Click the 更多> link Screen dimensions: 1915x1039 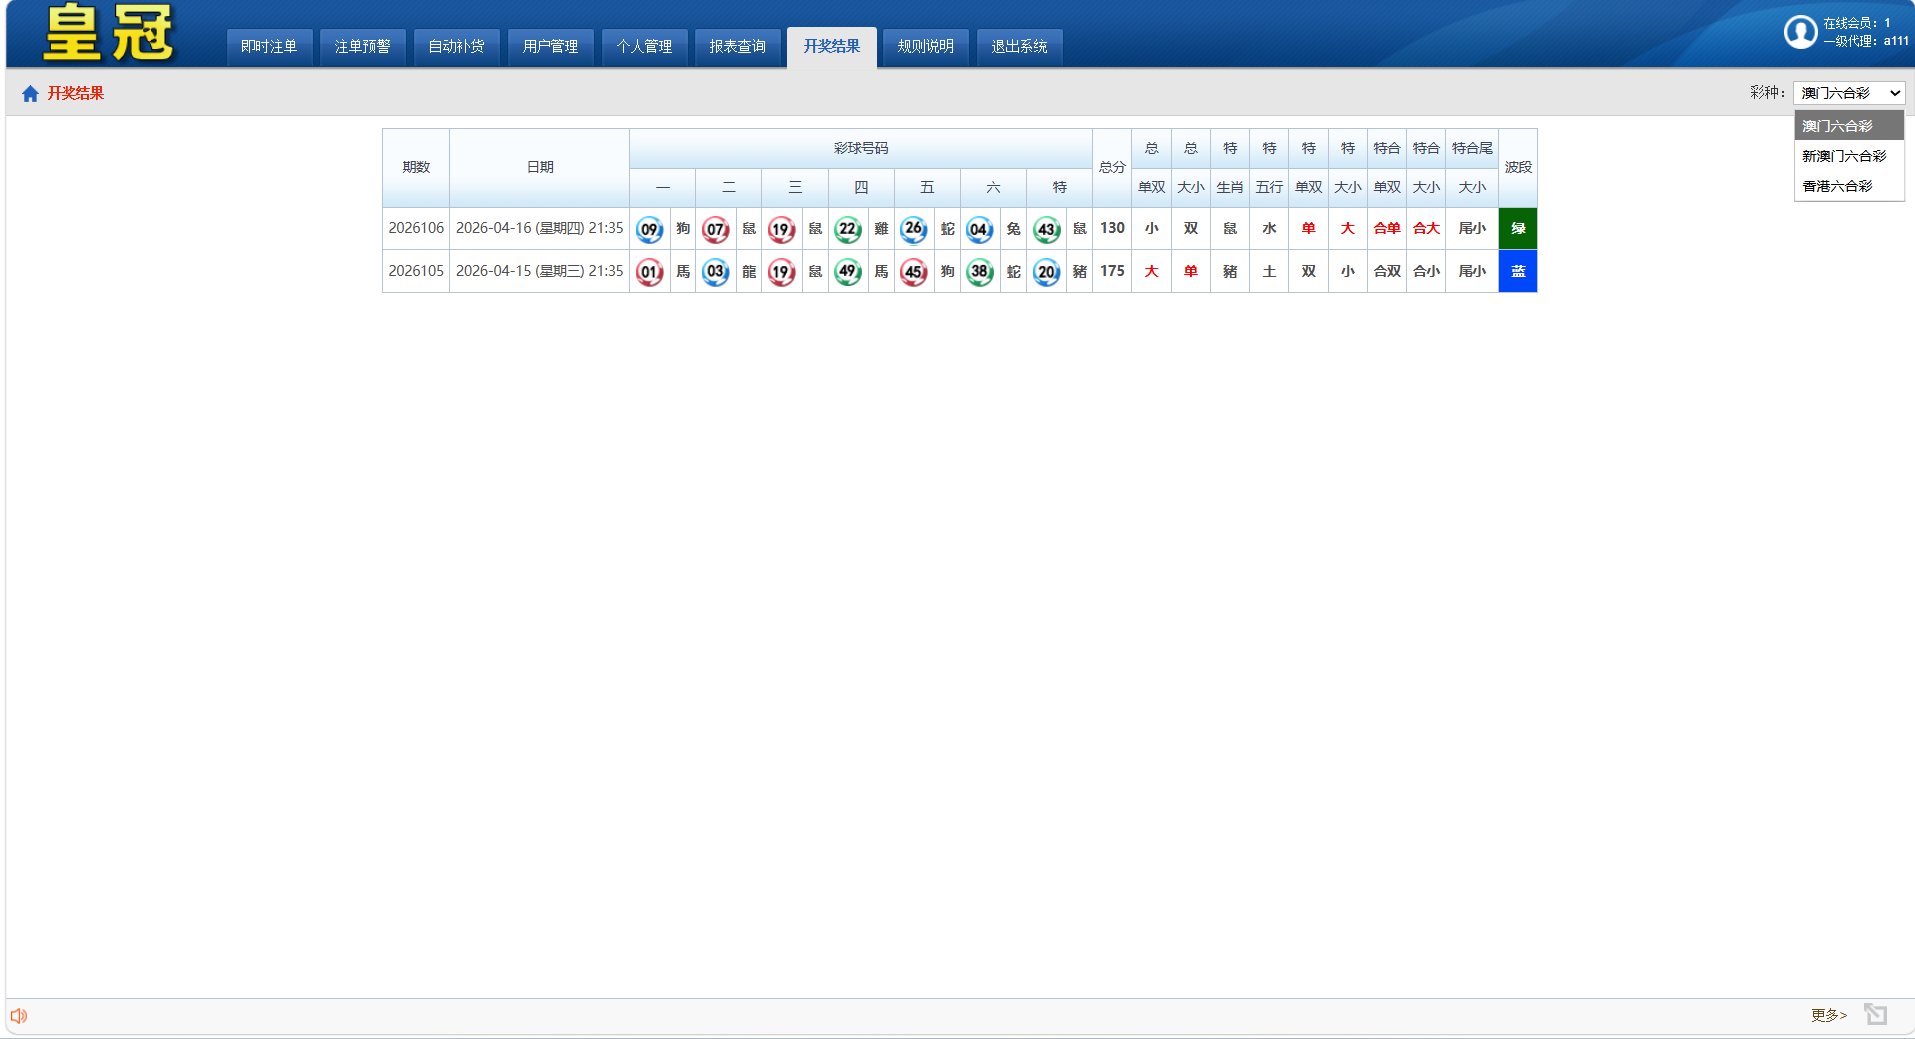pyautogui.click(x=1828, y=1015)
